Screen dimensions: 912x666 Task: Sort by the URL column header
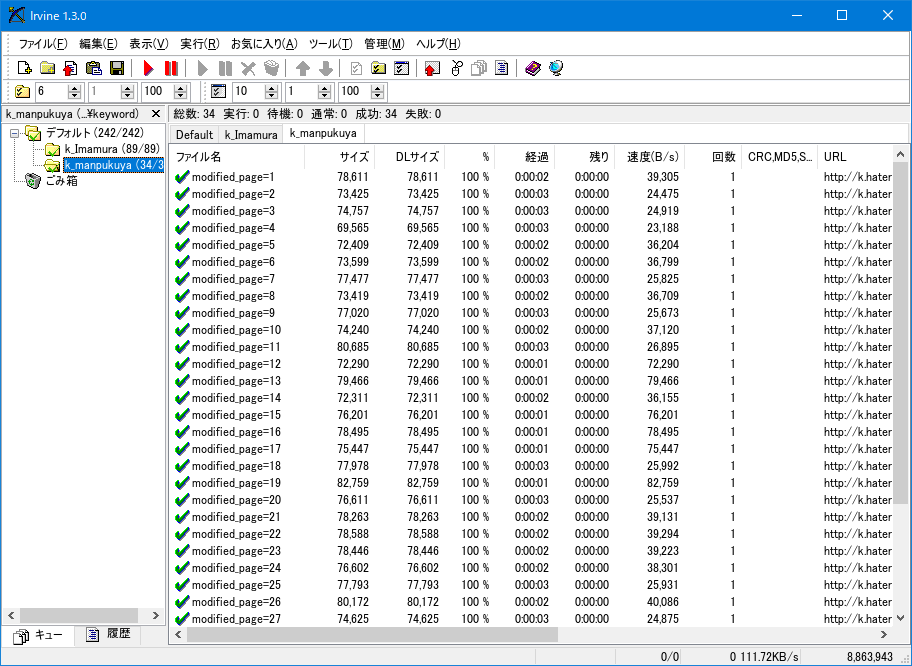[855, 156]
